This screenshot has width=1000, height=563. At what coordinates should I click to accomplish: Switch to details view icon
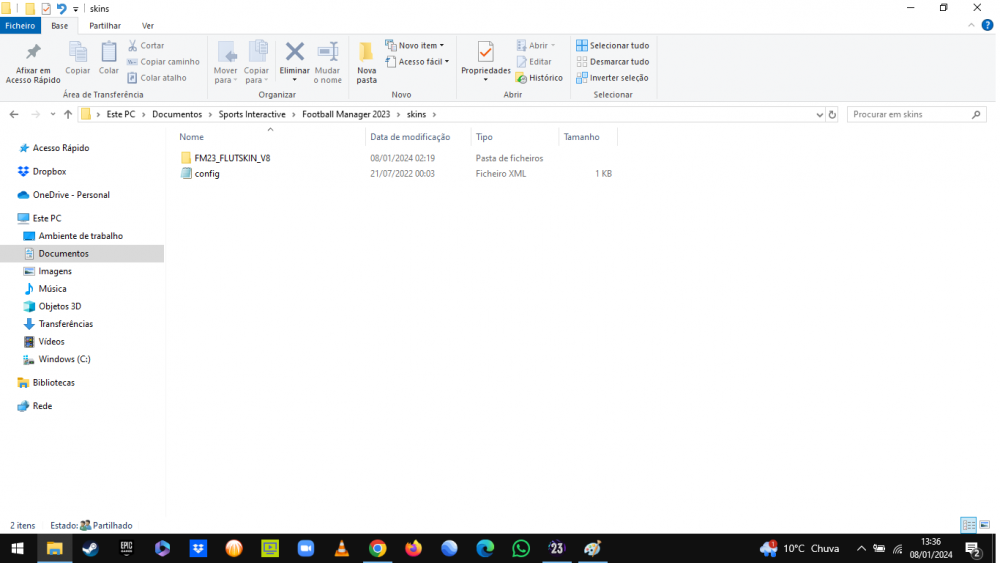(x=968, y=525)
